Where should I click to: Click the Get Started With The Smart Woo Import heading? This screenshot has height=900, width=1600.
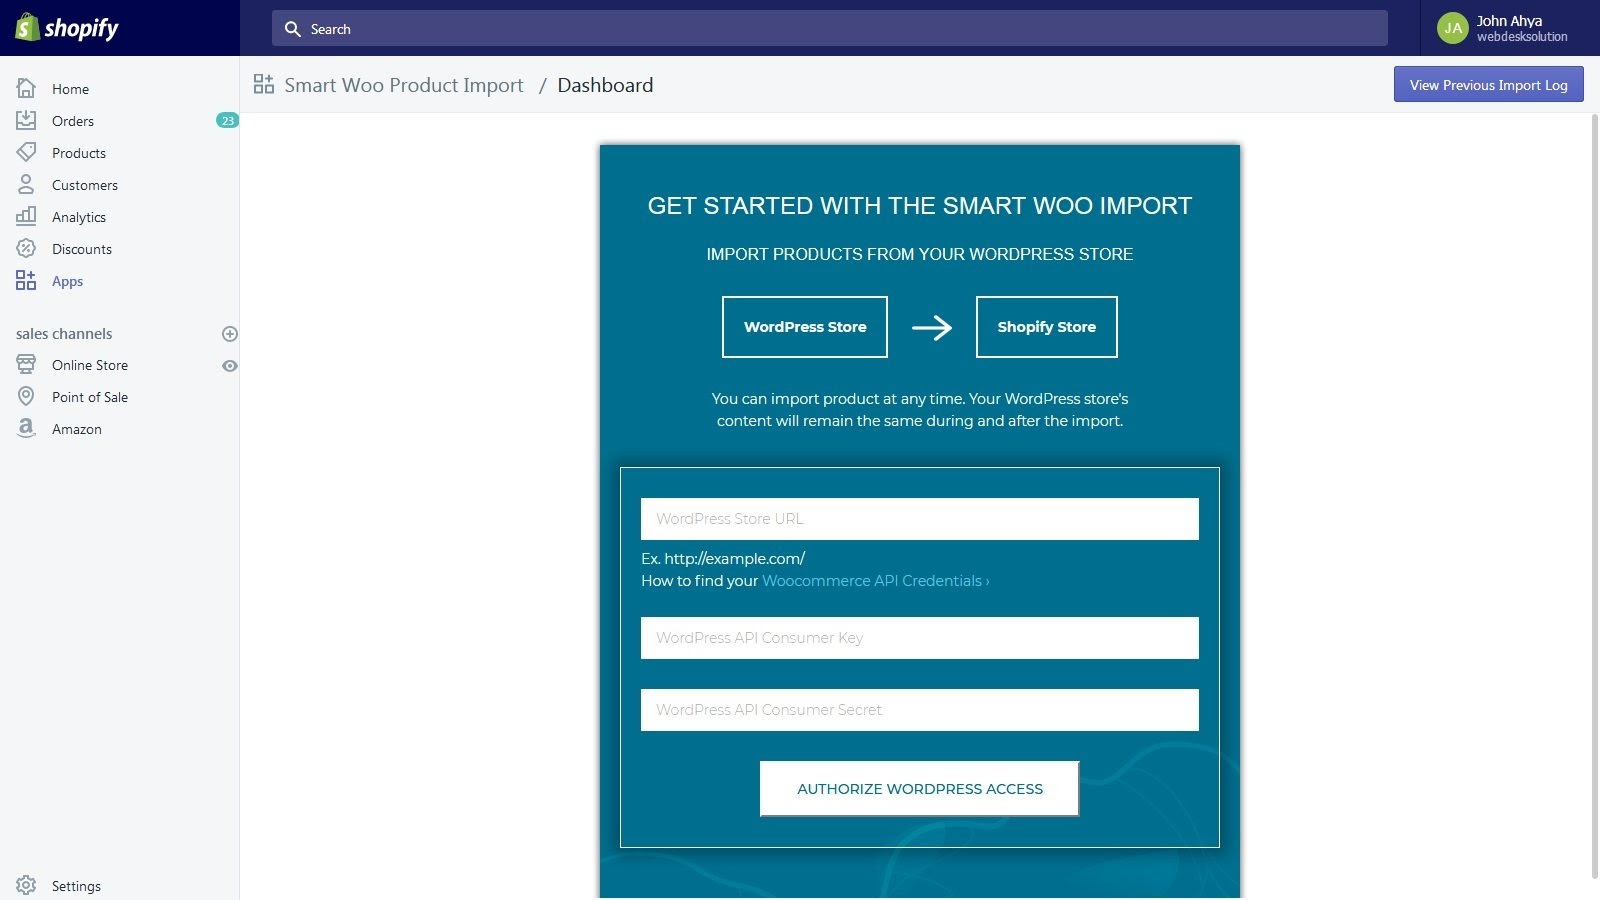coord(920,206)
